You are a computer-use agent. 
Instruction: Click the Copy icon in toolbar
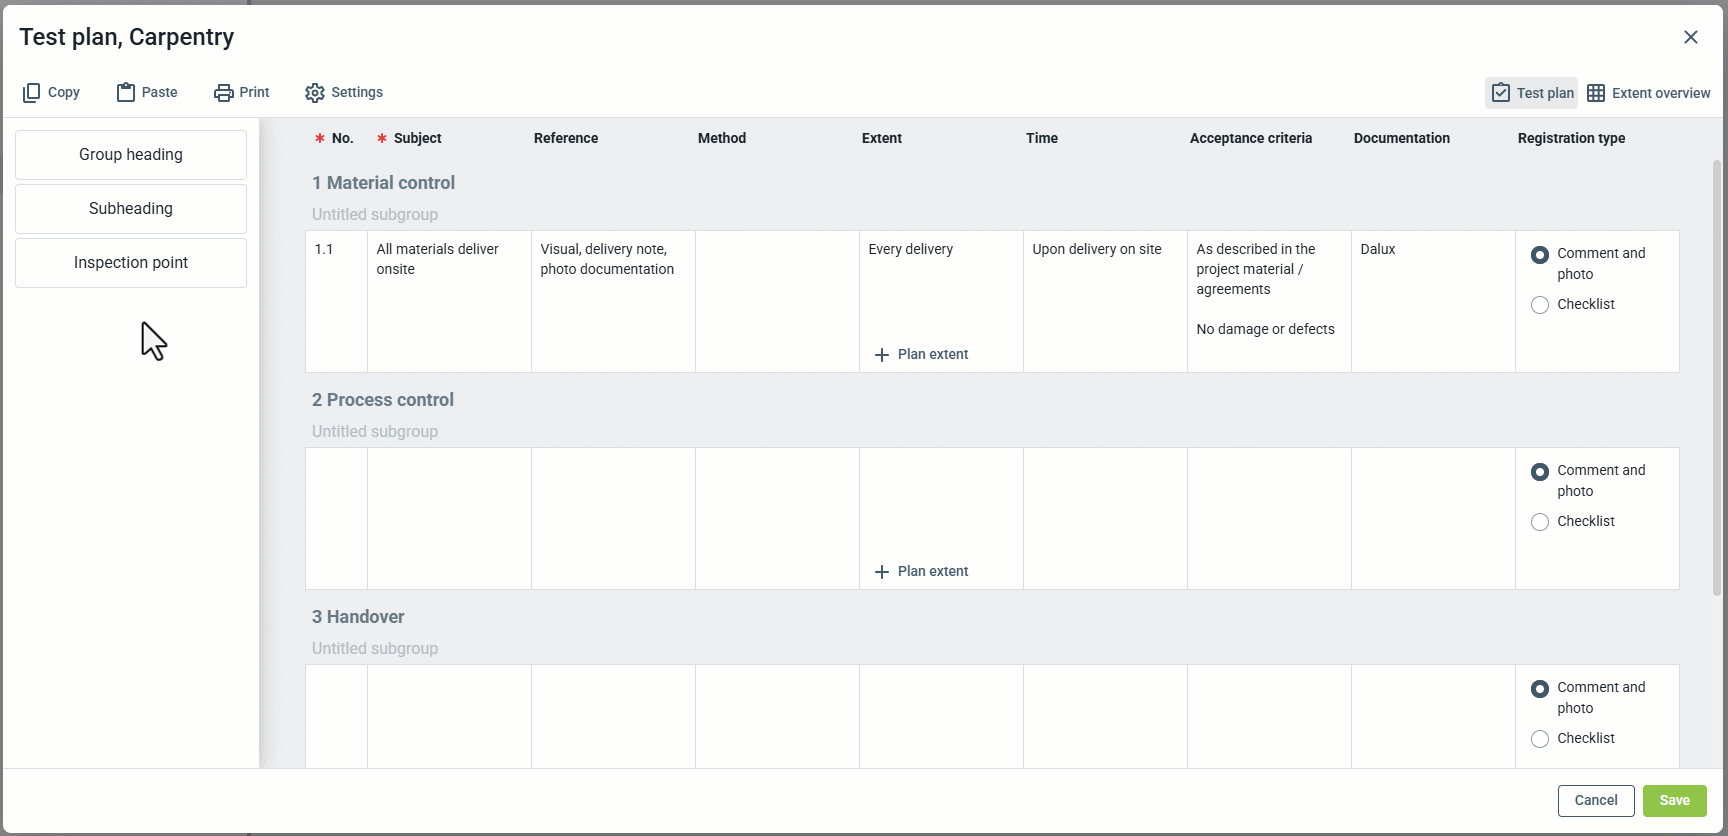coord(32,93)
